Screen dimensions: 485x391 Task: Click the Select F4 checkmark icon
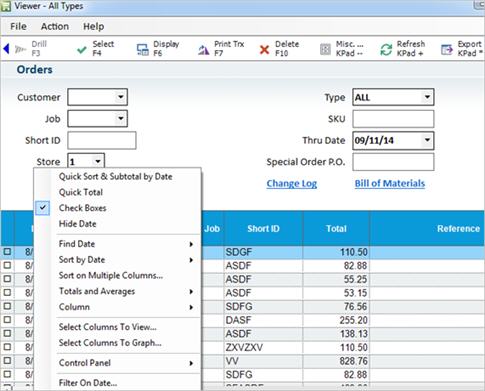tap(82, 50)
